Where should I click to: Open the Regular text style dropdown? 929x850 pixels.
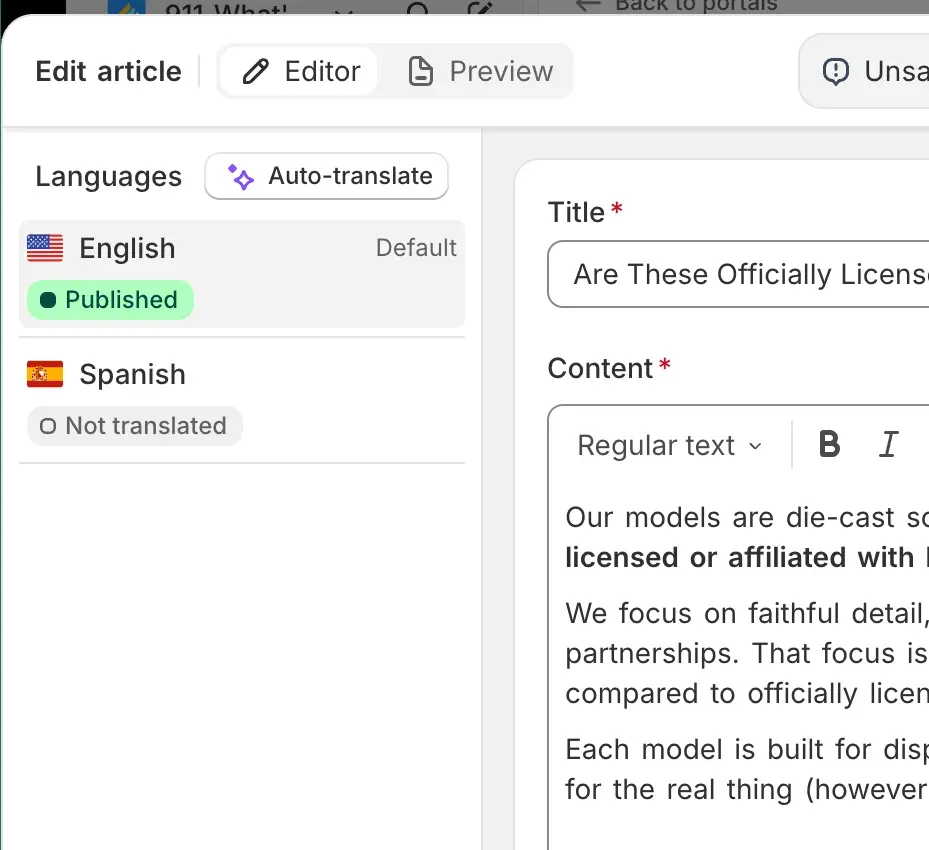[x=669, y=445]
